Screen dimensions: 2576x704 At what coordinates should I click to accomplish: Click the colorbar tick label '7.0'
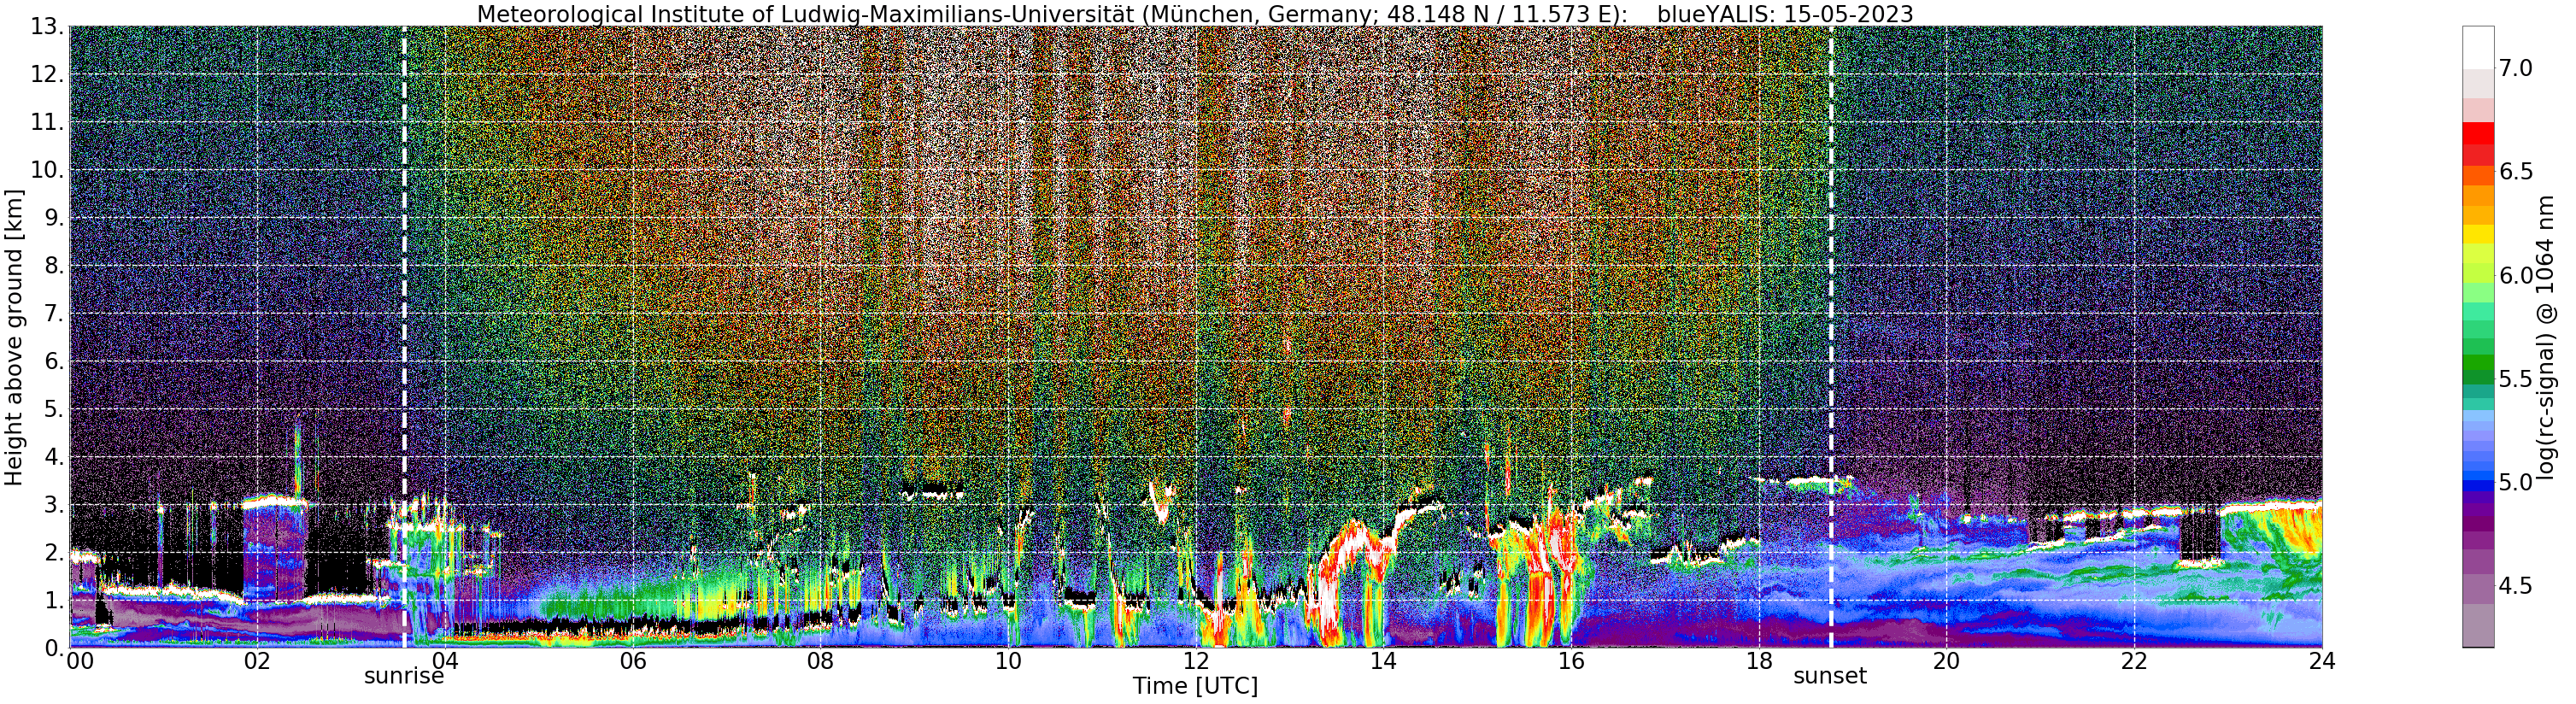[2516, 68]
